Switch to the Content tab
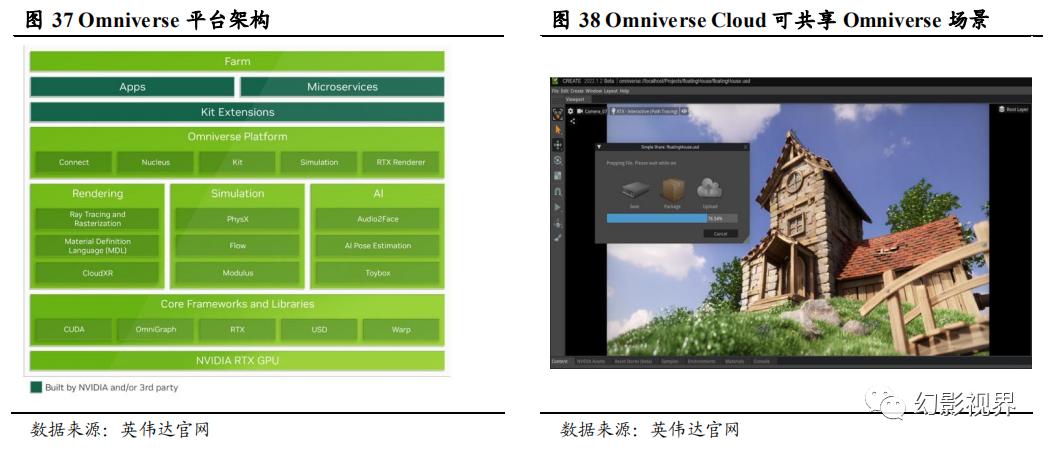This screenshot has width=1051, height=451. click(x=560, y=361)
